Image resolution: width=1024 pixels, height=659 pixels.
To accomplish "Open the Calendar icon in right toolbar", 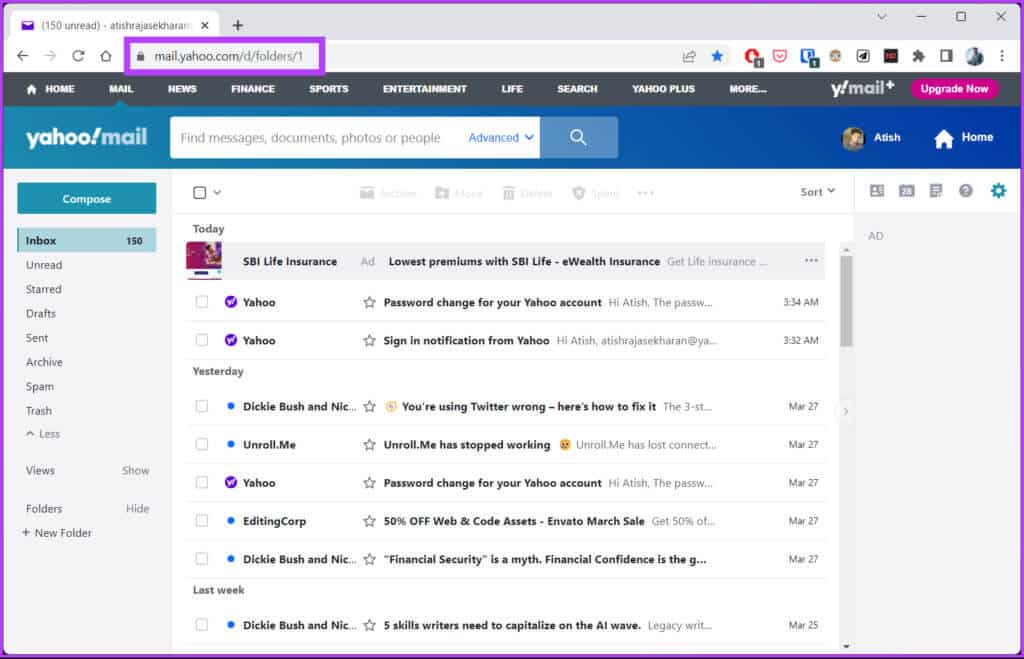I will click(x=906, y=191).
